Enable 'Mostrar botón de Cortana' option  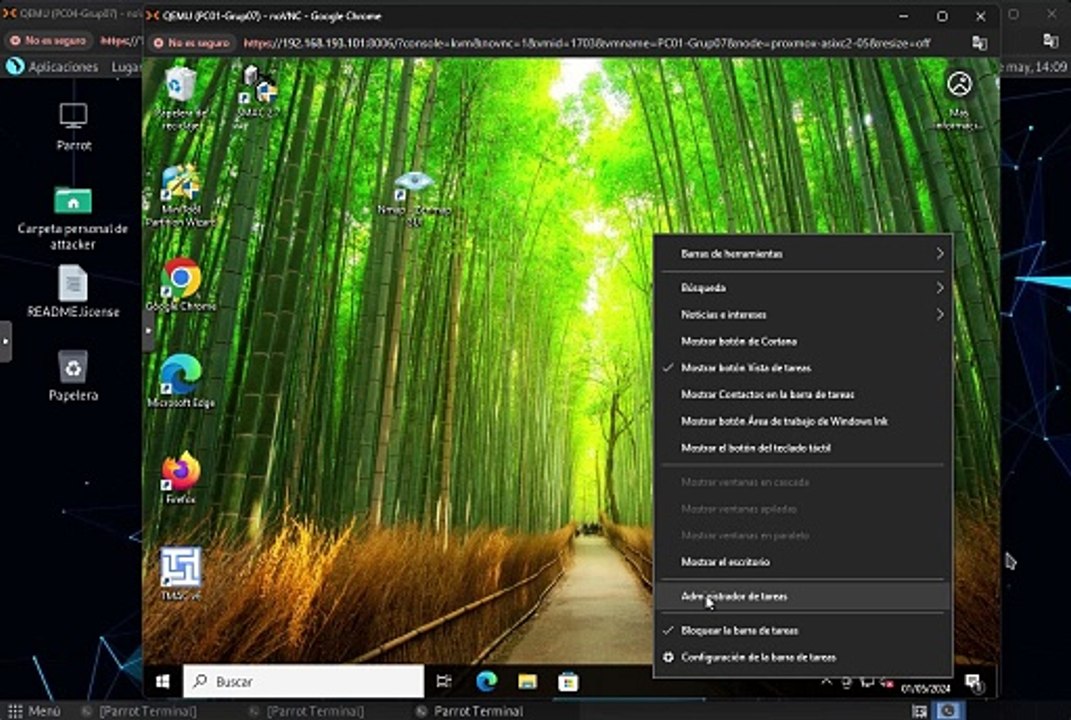click(738, 341)
